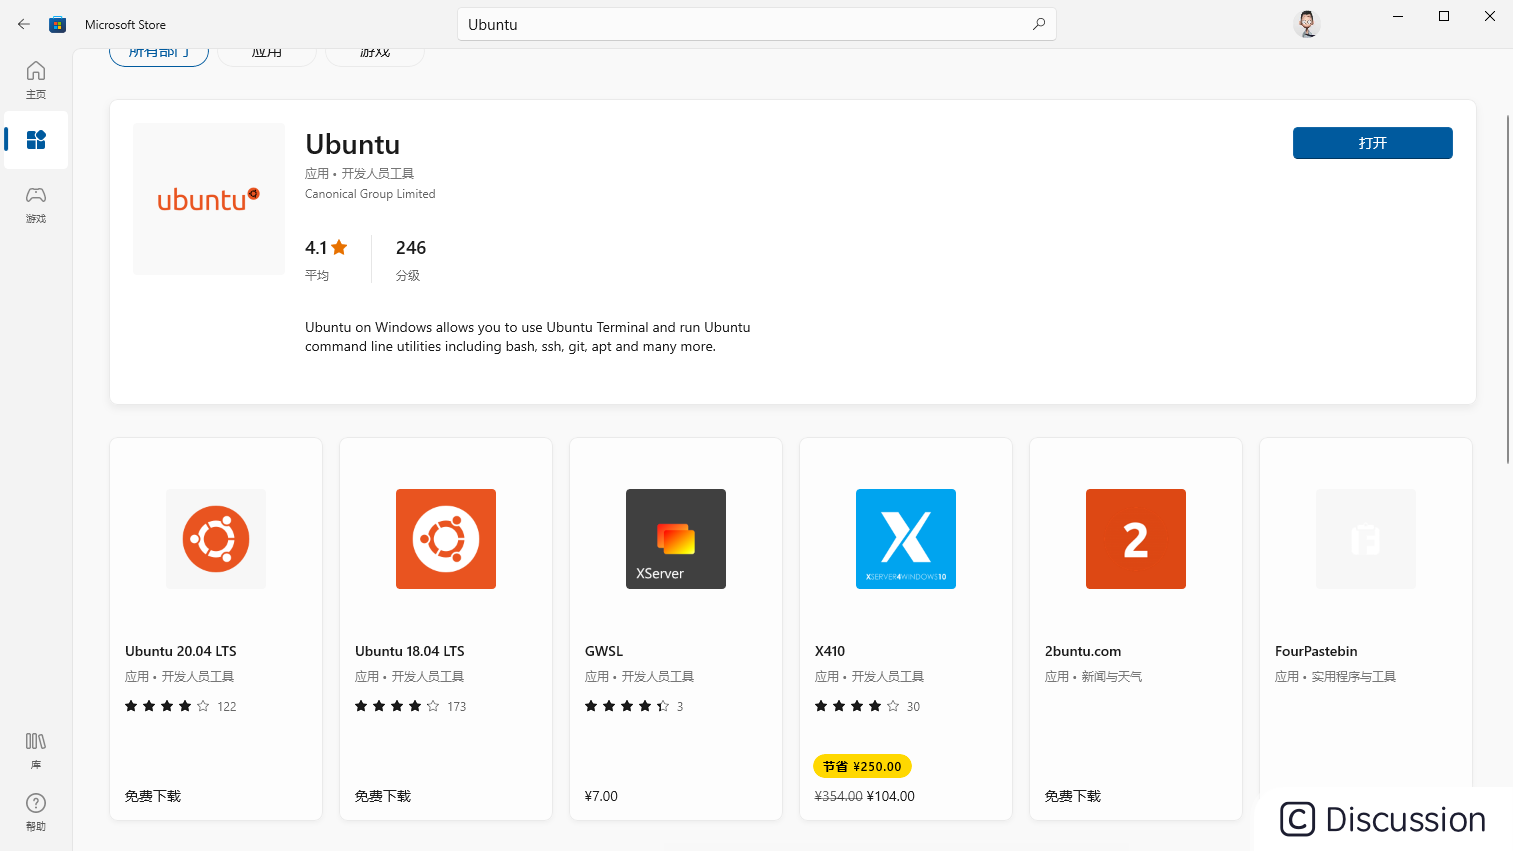The height and width of the screenshot is (851, 1513).
Task: Click the 4.1 average rating
Action: (x=326, y=248)
